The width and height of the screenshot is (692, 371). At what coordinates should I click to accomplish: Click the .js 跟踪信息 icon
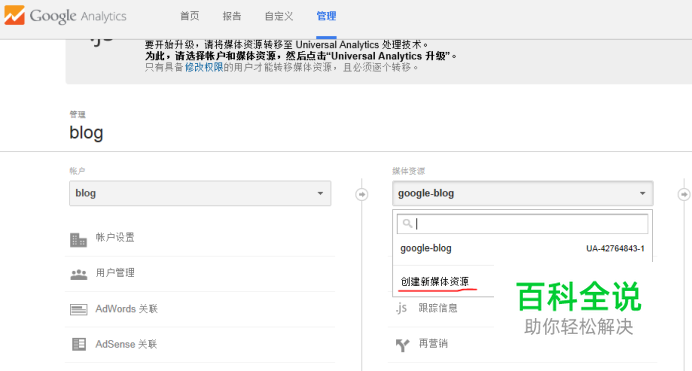tap(401, 308)
